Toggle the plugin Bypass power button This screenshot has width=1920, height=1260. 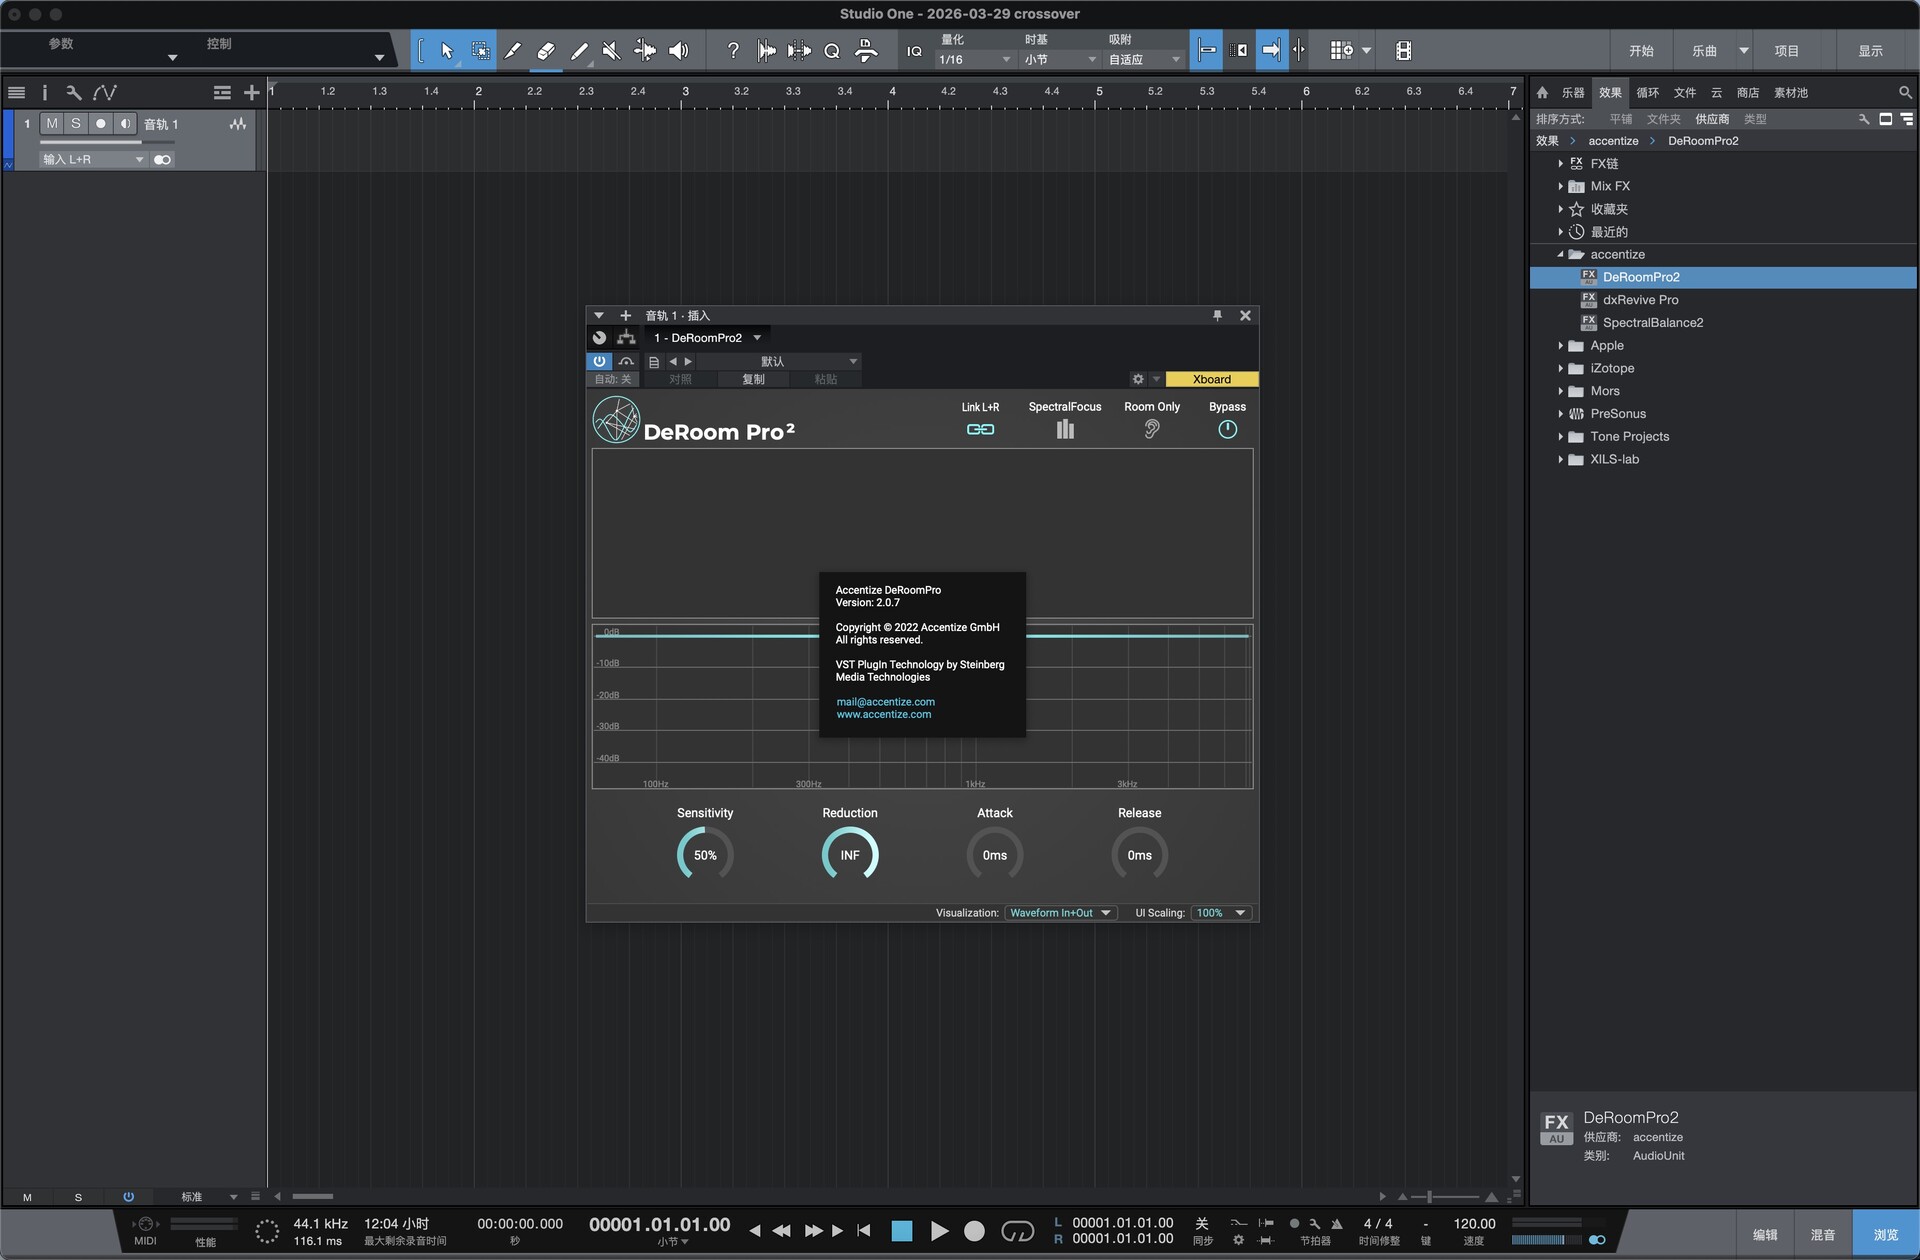(1227, 429)
